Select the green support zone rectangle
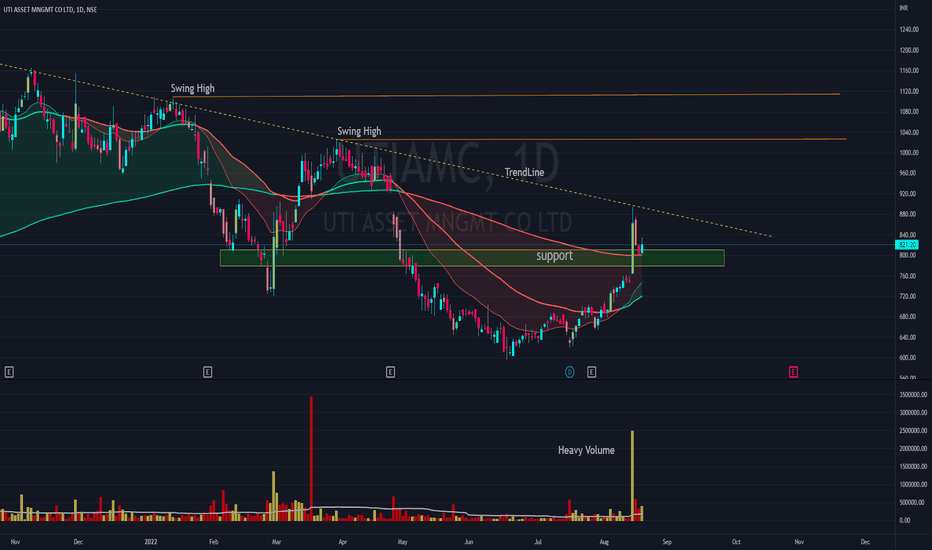 472,257
